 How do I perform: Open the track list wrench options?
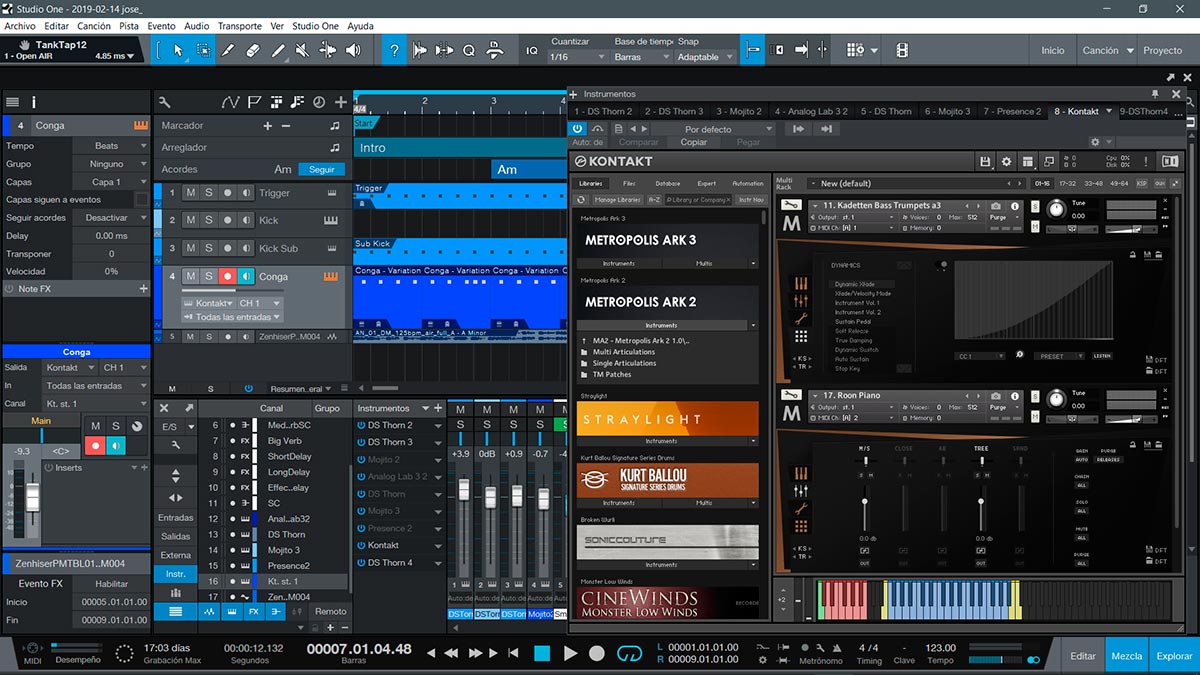pos(164,102)
